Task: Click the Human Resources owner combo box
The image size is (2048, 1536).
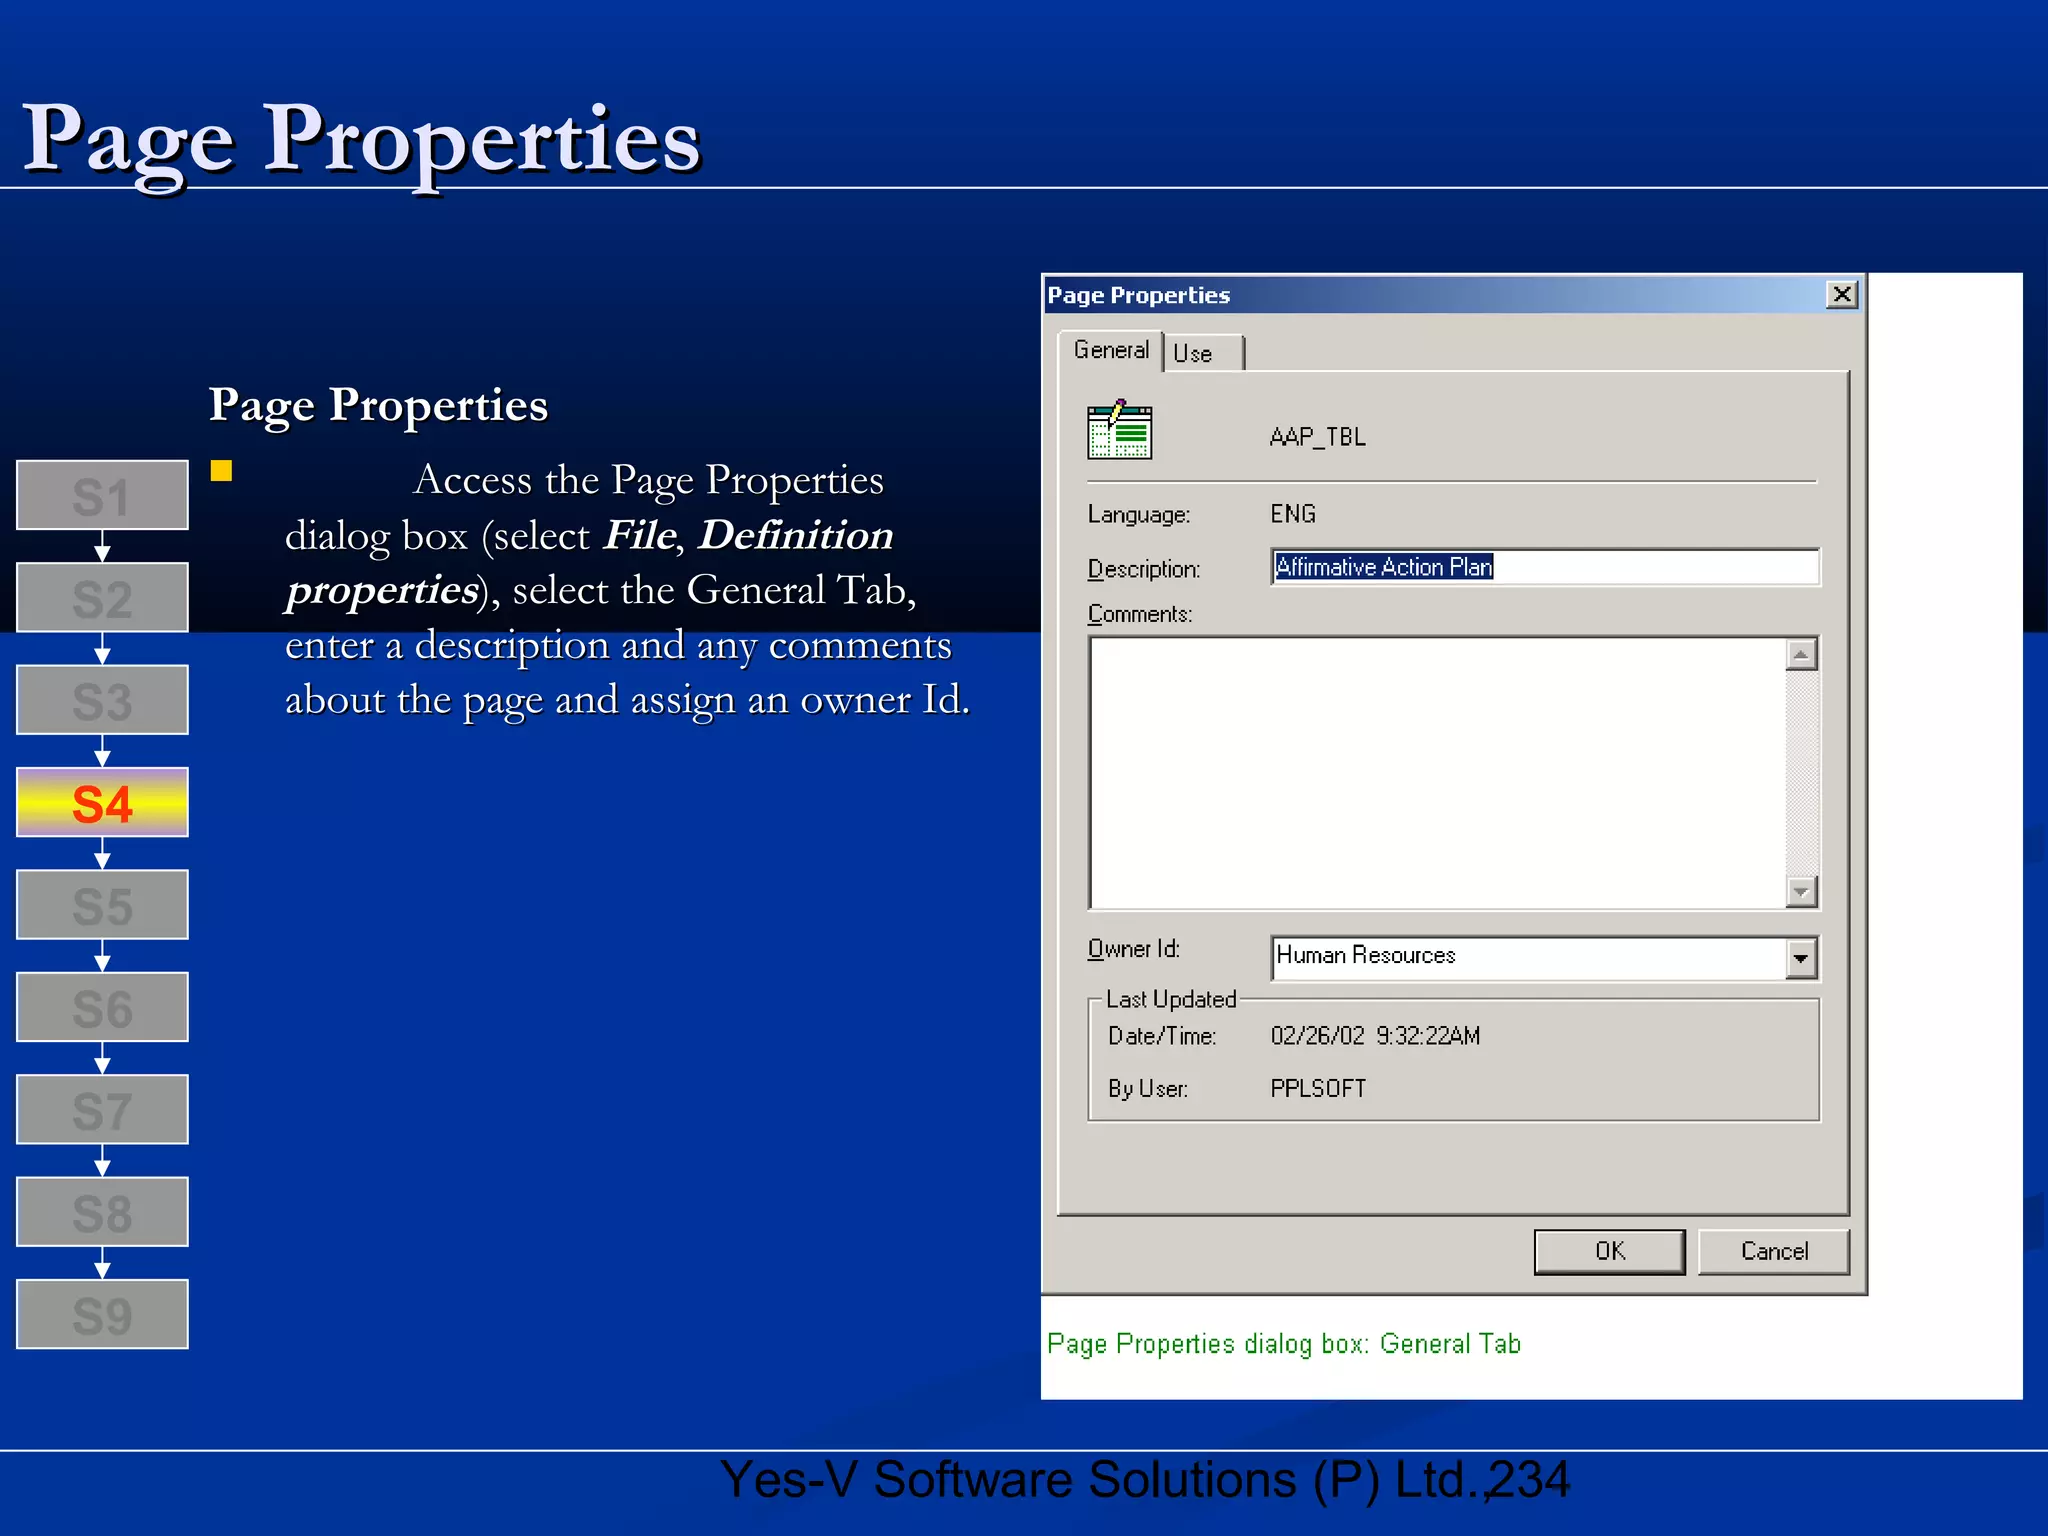Action: point(1545,958)
